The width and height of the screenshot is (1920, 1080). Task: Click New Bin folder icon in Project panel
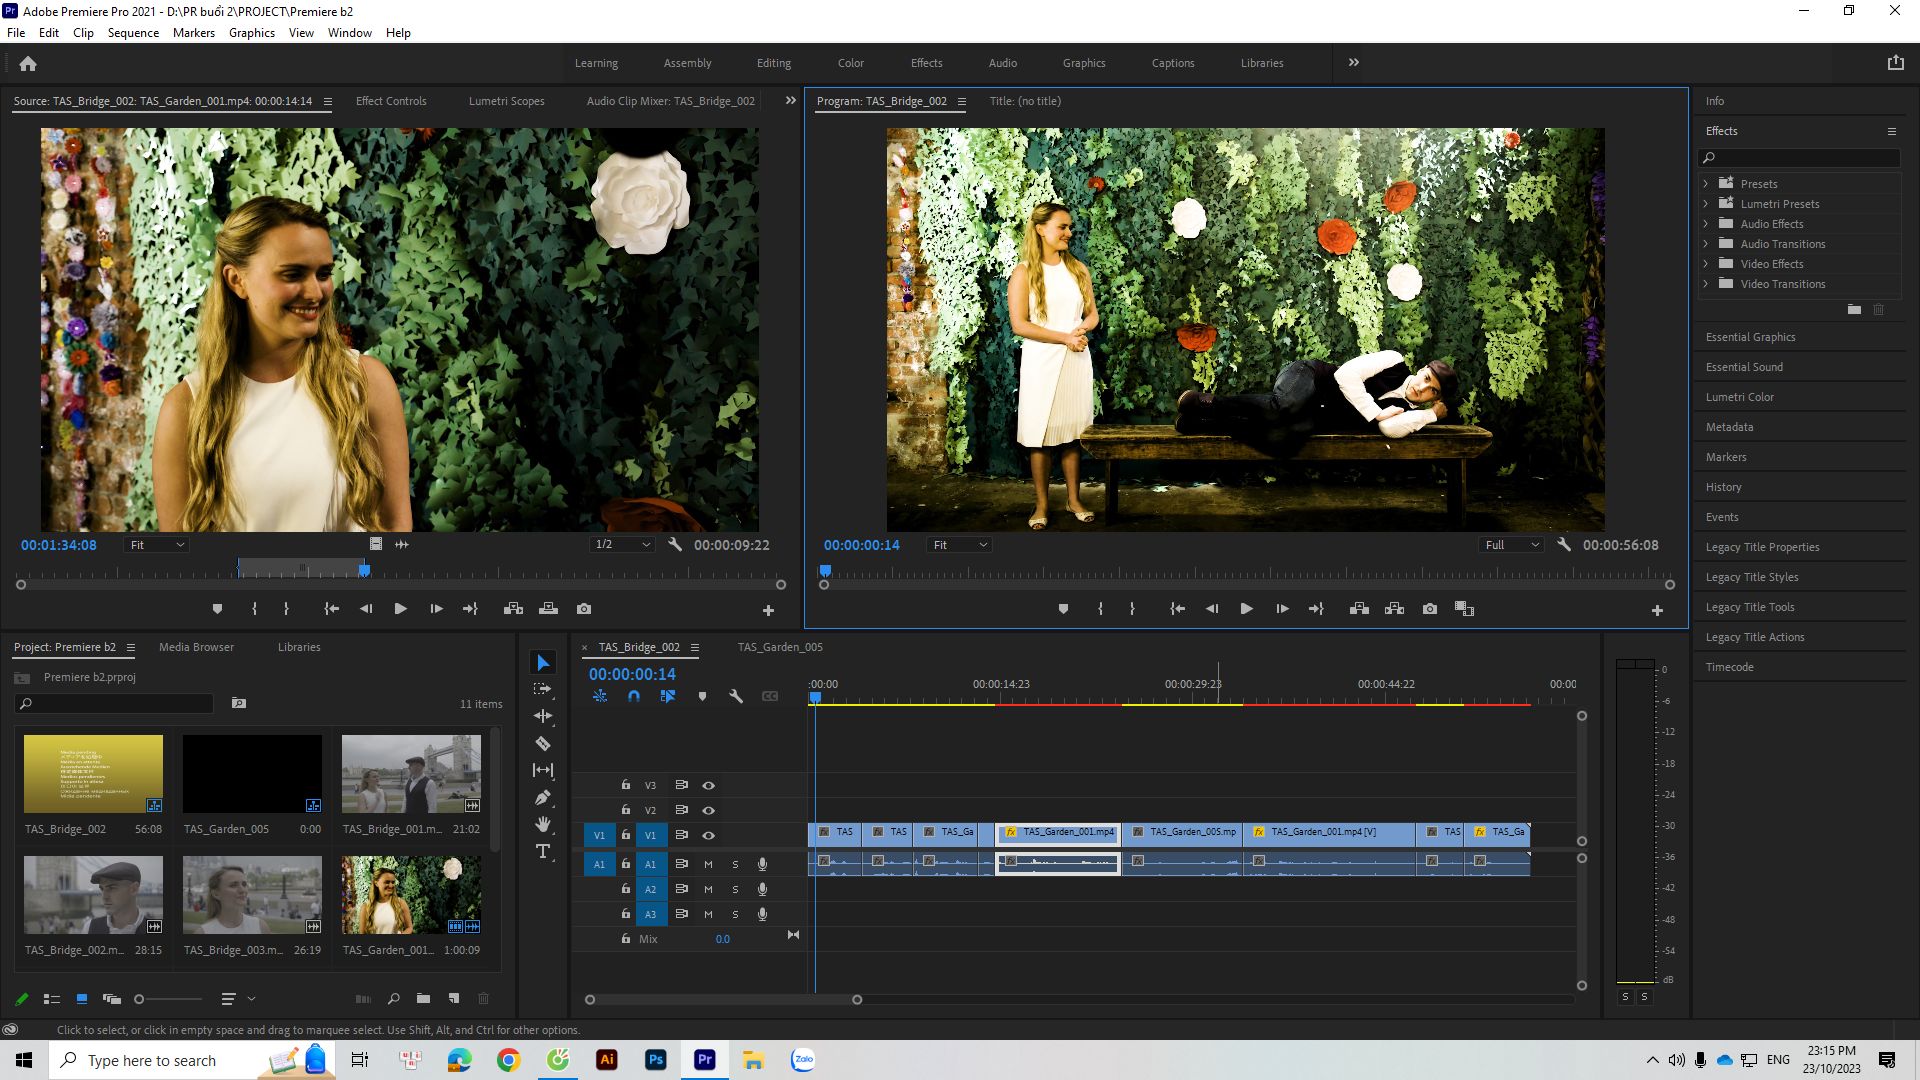pos(423,998)
